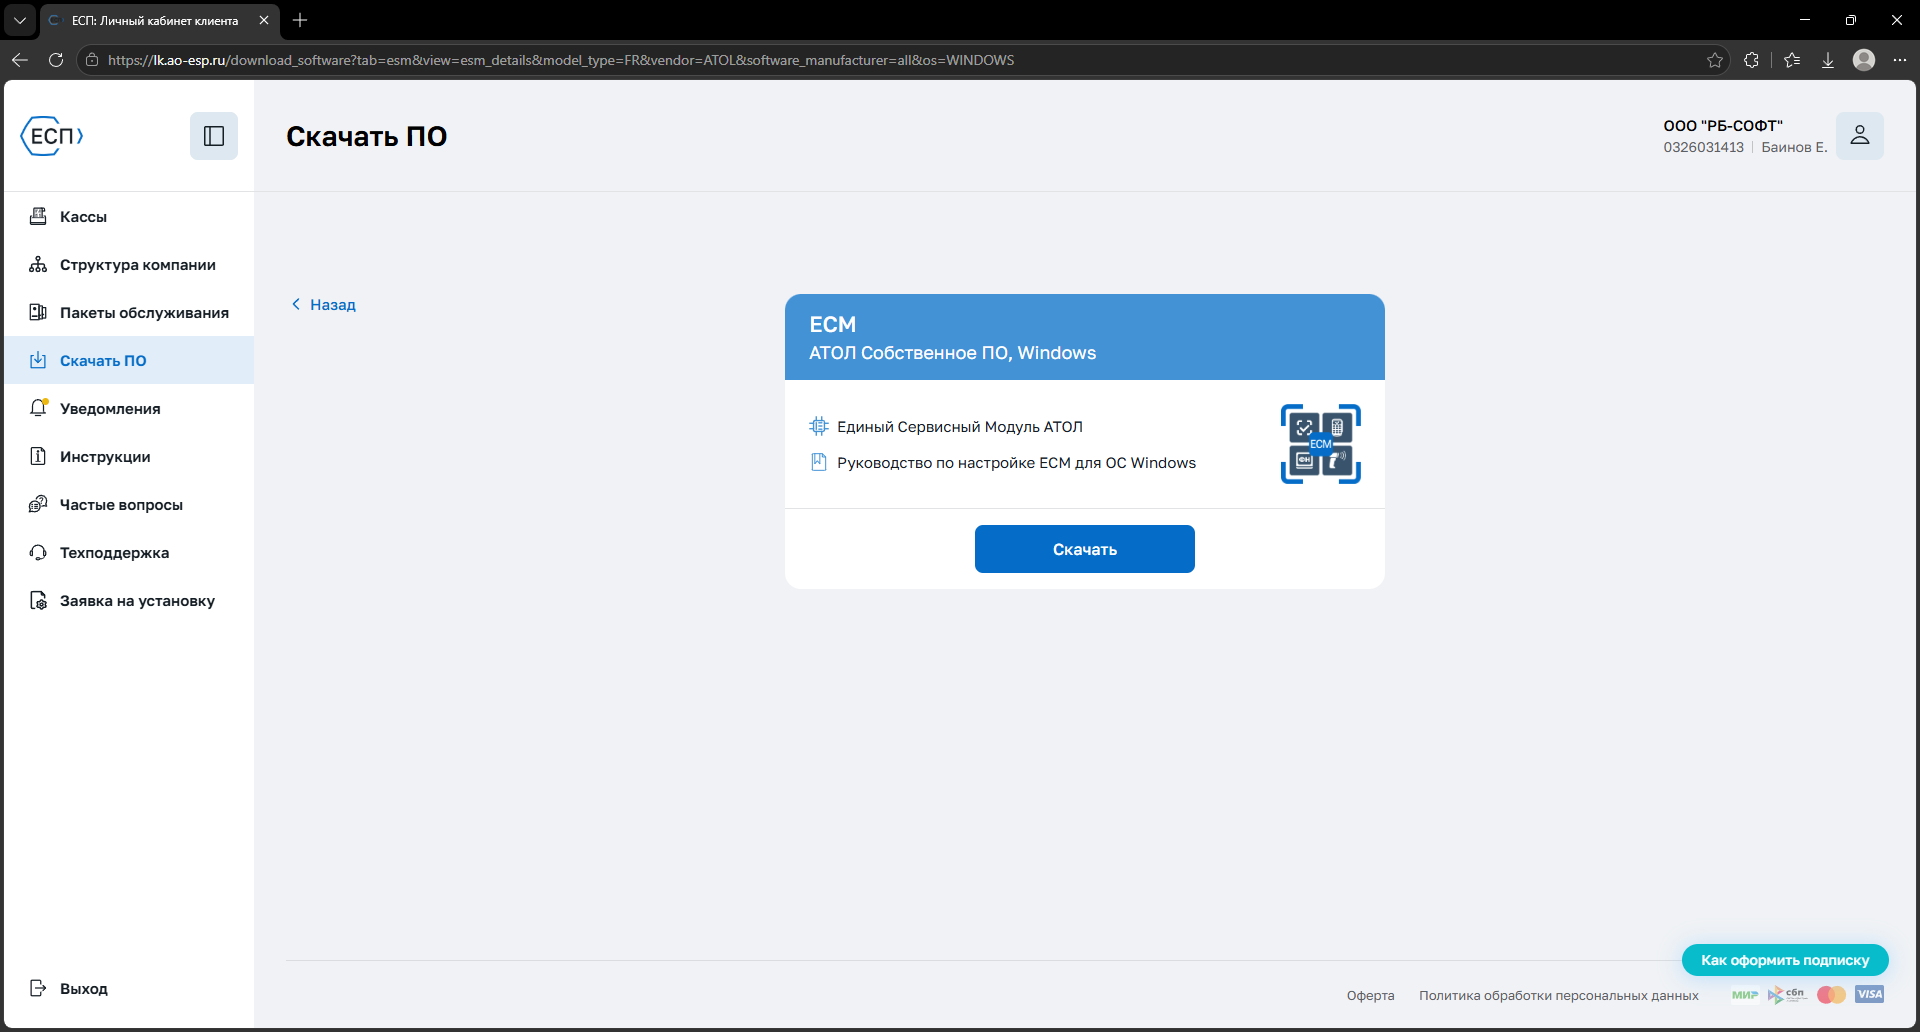Click the Скачать ПО page heading
The height and width of the screenshot is (1032, 1920).
(367, 136)
